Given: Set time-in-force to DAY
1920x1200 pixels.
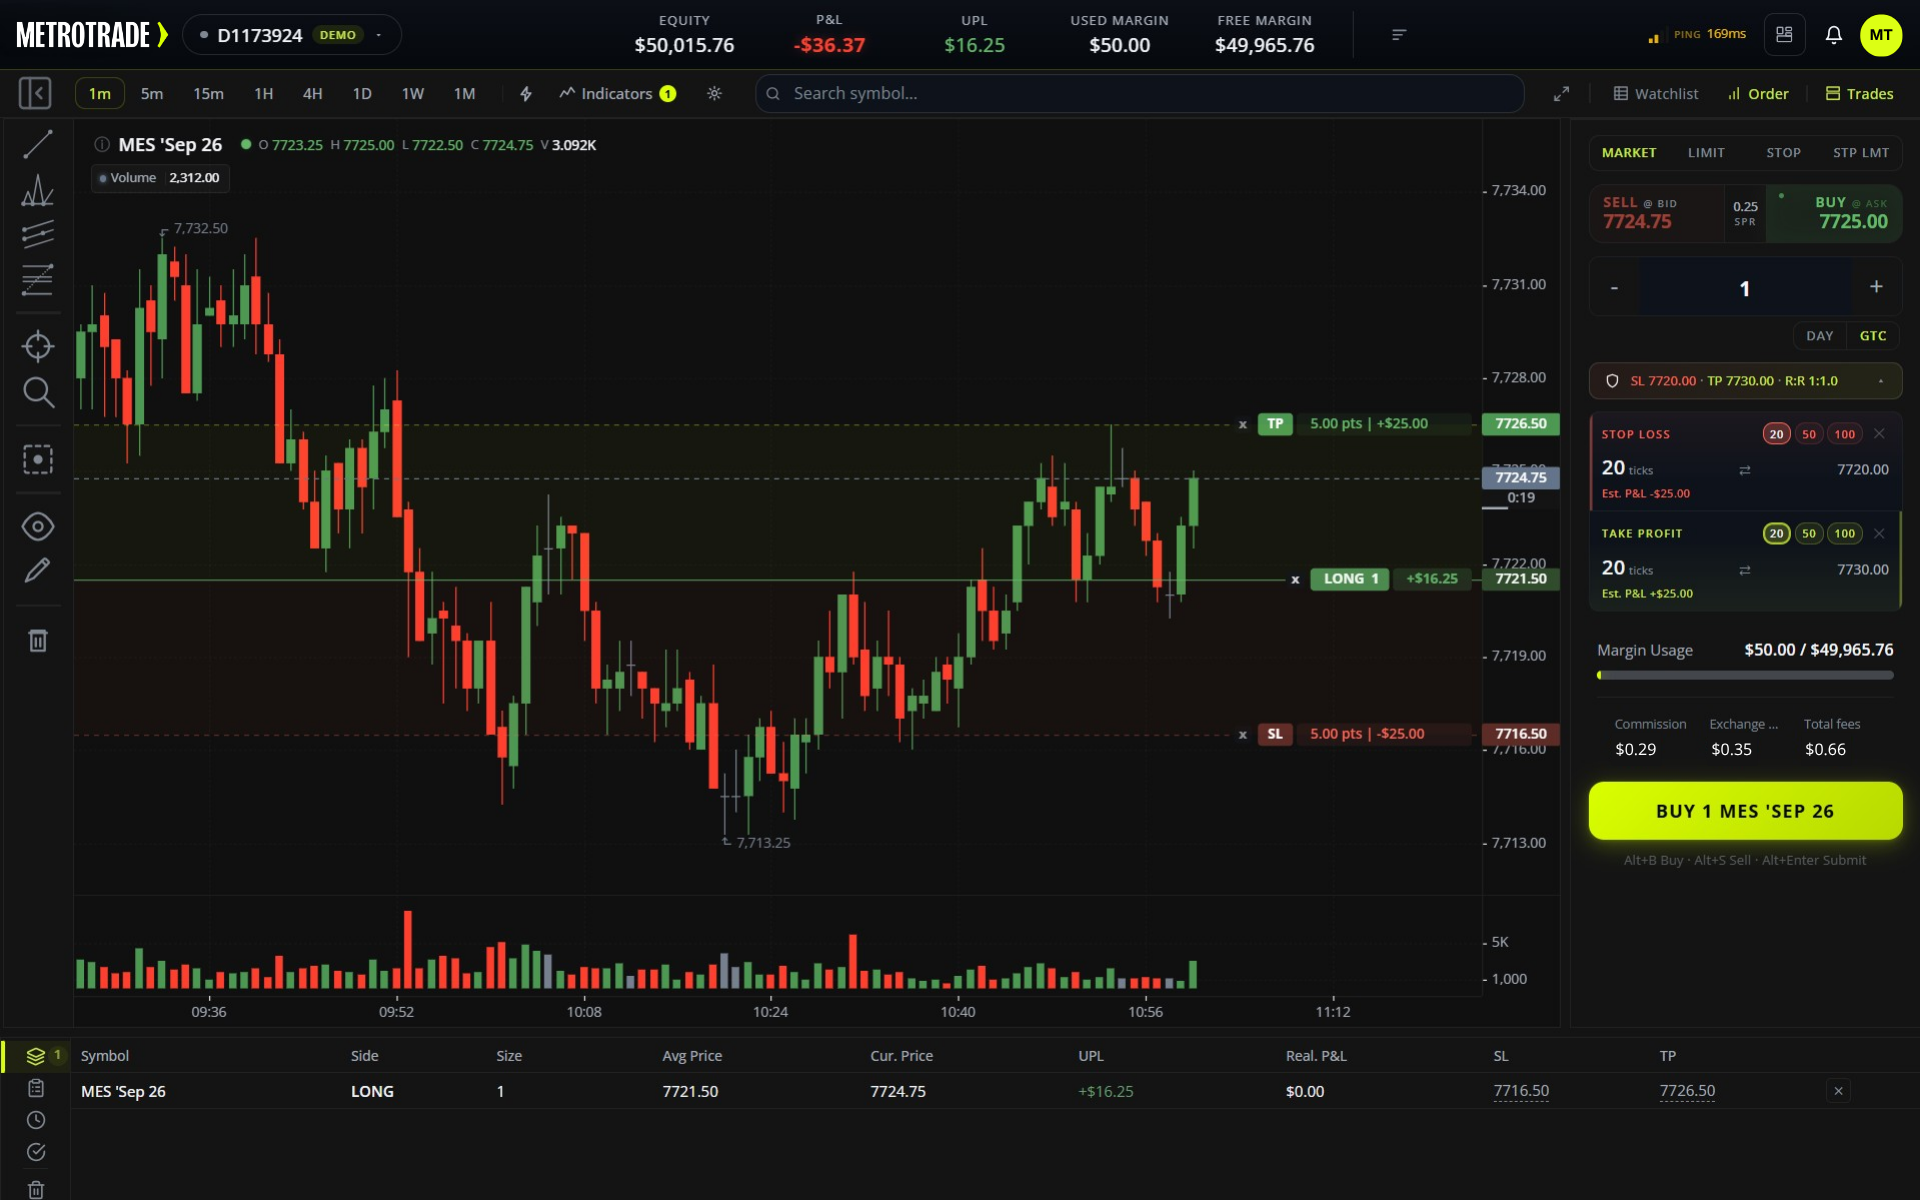Looking at the screenshot, I should coord(1820,336).
